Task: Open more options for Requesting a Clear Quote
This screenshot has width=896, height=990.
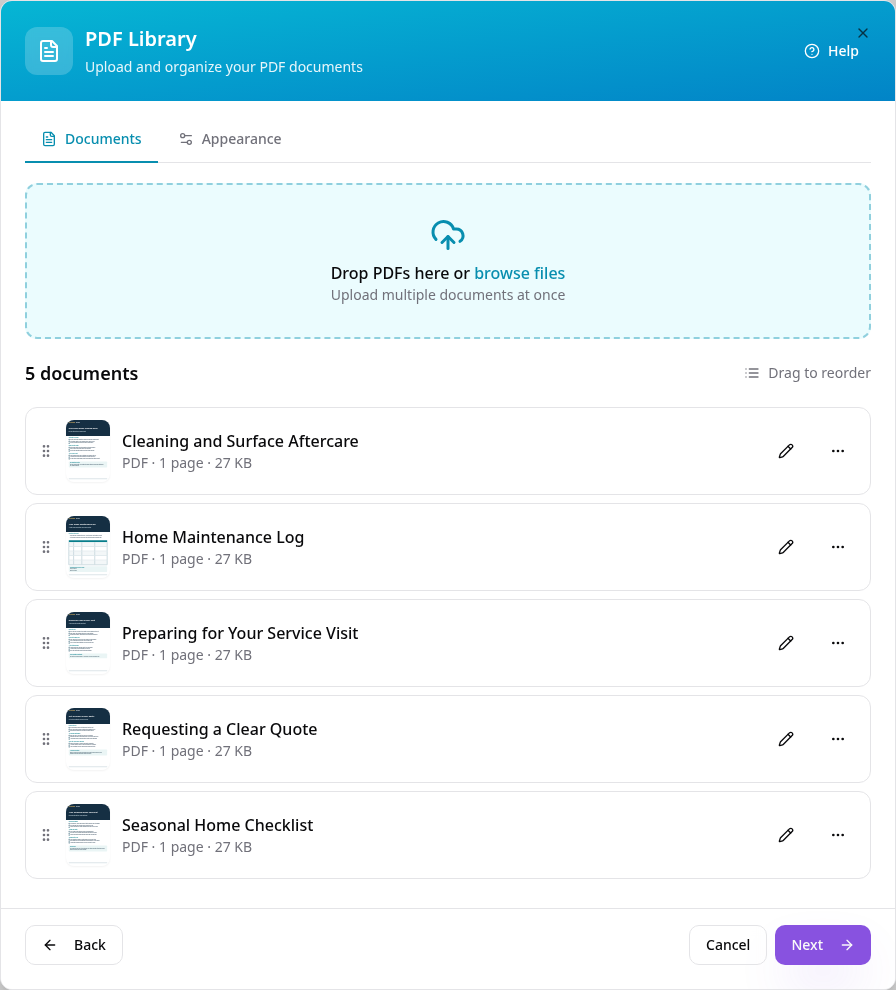Action: 838,739
